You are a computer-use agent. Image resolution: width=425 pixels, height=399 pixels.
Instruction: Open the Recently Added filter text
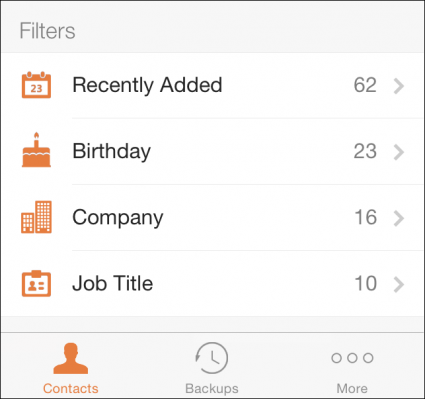click(x=147, y=86)
